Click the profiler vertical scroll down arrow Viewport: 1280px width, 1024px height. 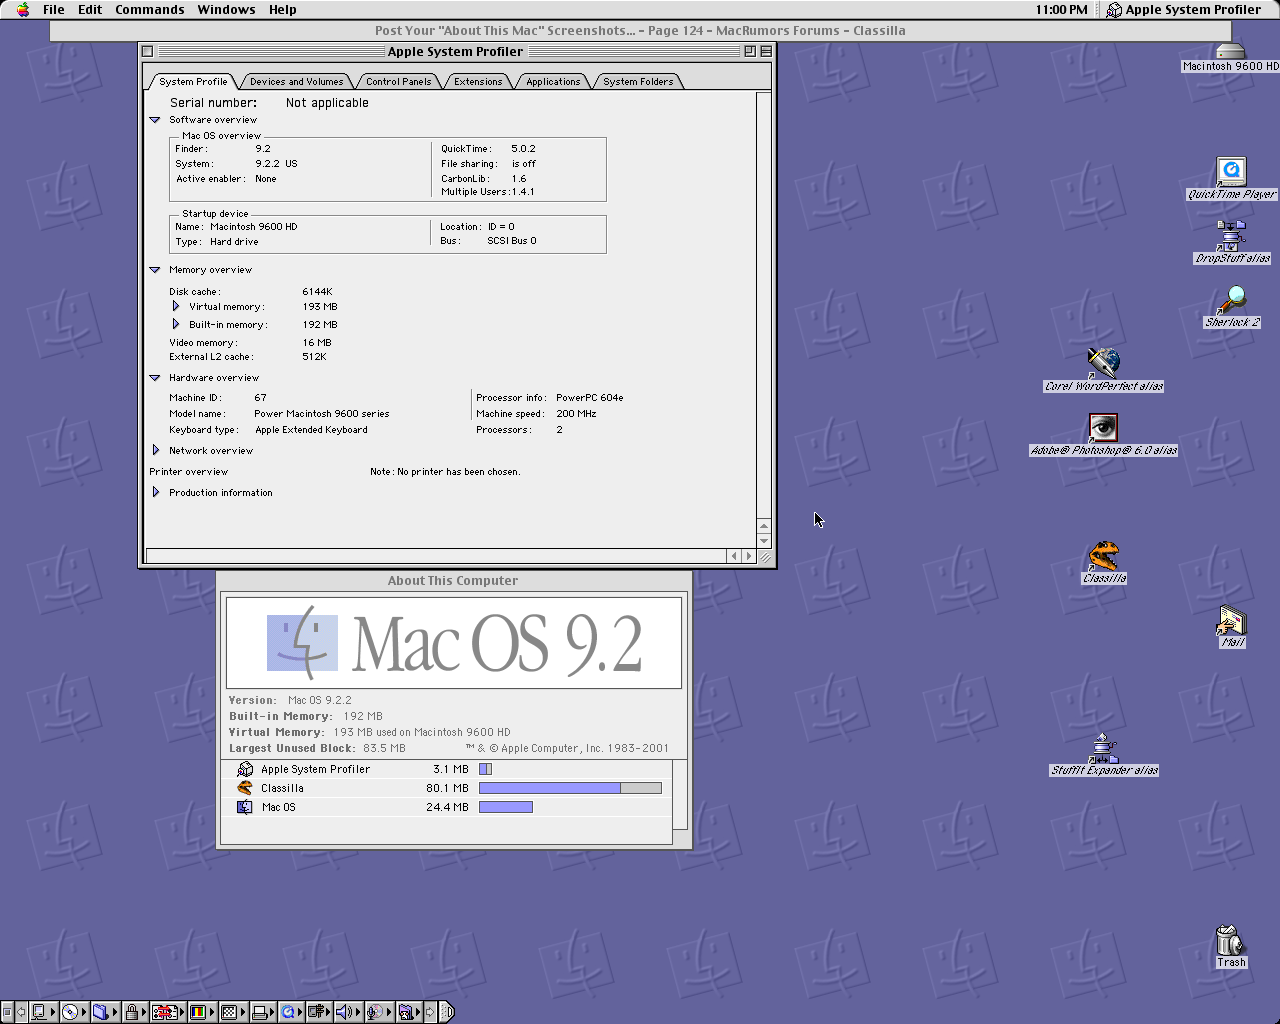pos(764,540)
